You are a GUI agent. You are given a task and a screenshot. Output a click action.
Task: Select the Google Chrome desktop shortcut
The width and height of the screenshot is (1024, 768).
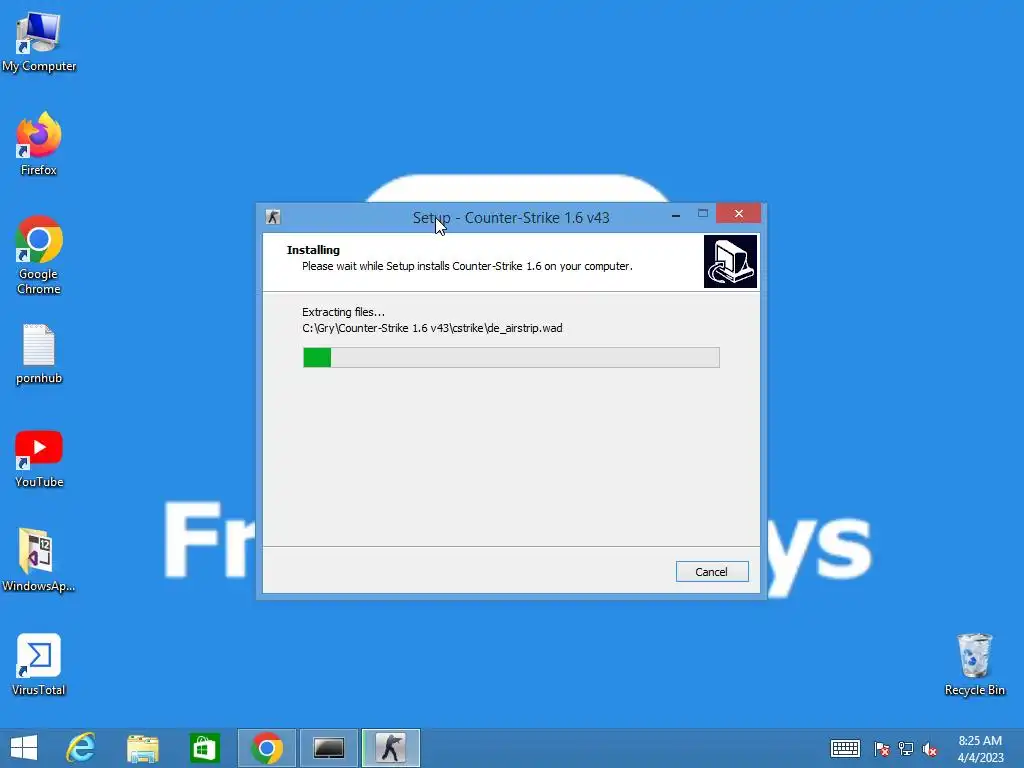39,255
